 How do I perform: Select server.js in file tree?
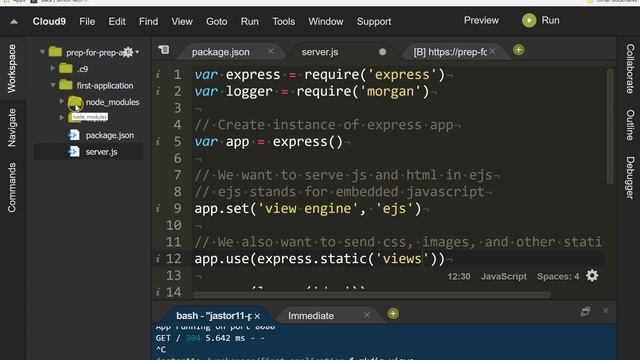coord(101,152)
